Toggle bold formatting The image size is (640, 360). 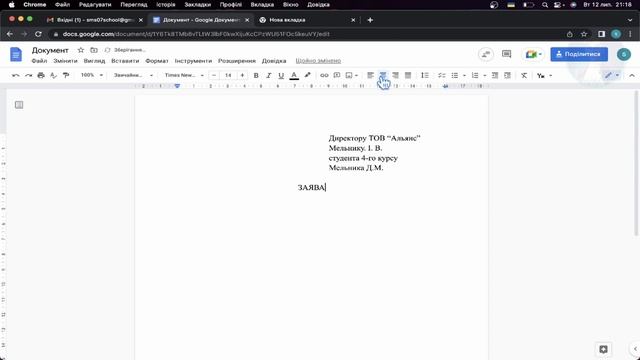tap(256, 76)
